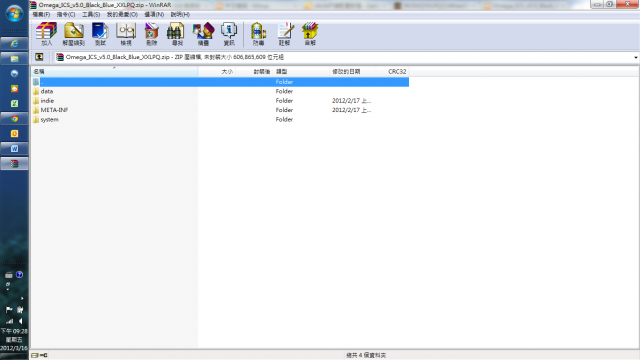Click the indie row modified date 2012/2/17
640x360 pixels.
(351, 101)
